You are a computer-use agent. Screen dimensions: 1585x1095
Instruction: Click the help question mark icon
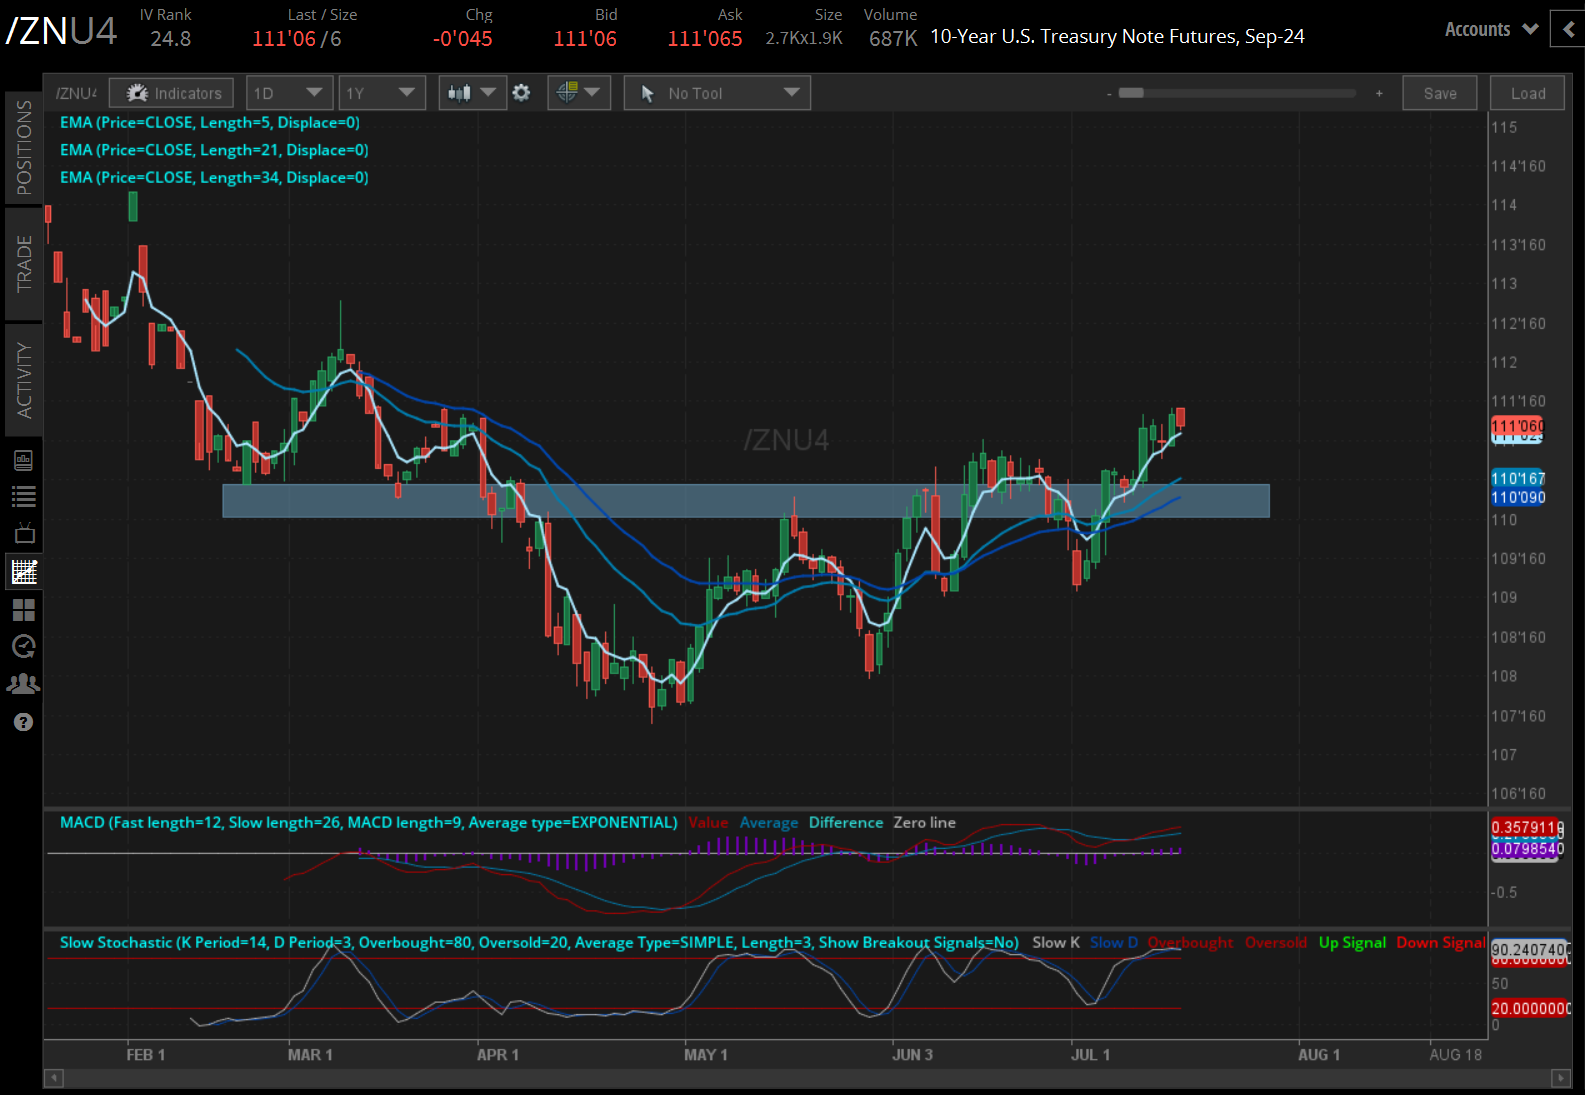pyautogui.click(x=24, y=722)
